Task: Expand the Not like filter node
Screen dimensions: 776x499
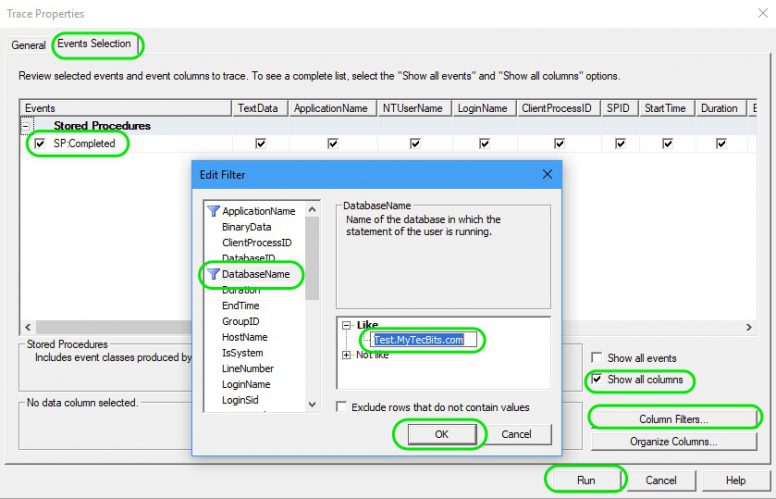Action: tap(346, 355)
